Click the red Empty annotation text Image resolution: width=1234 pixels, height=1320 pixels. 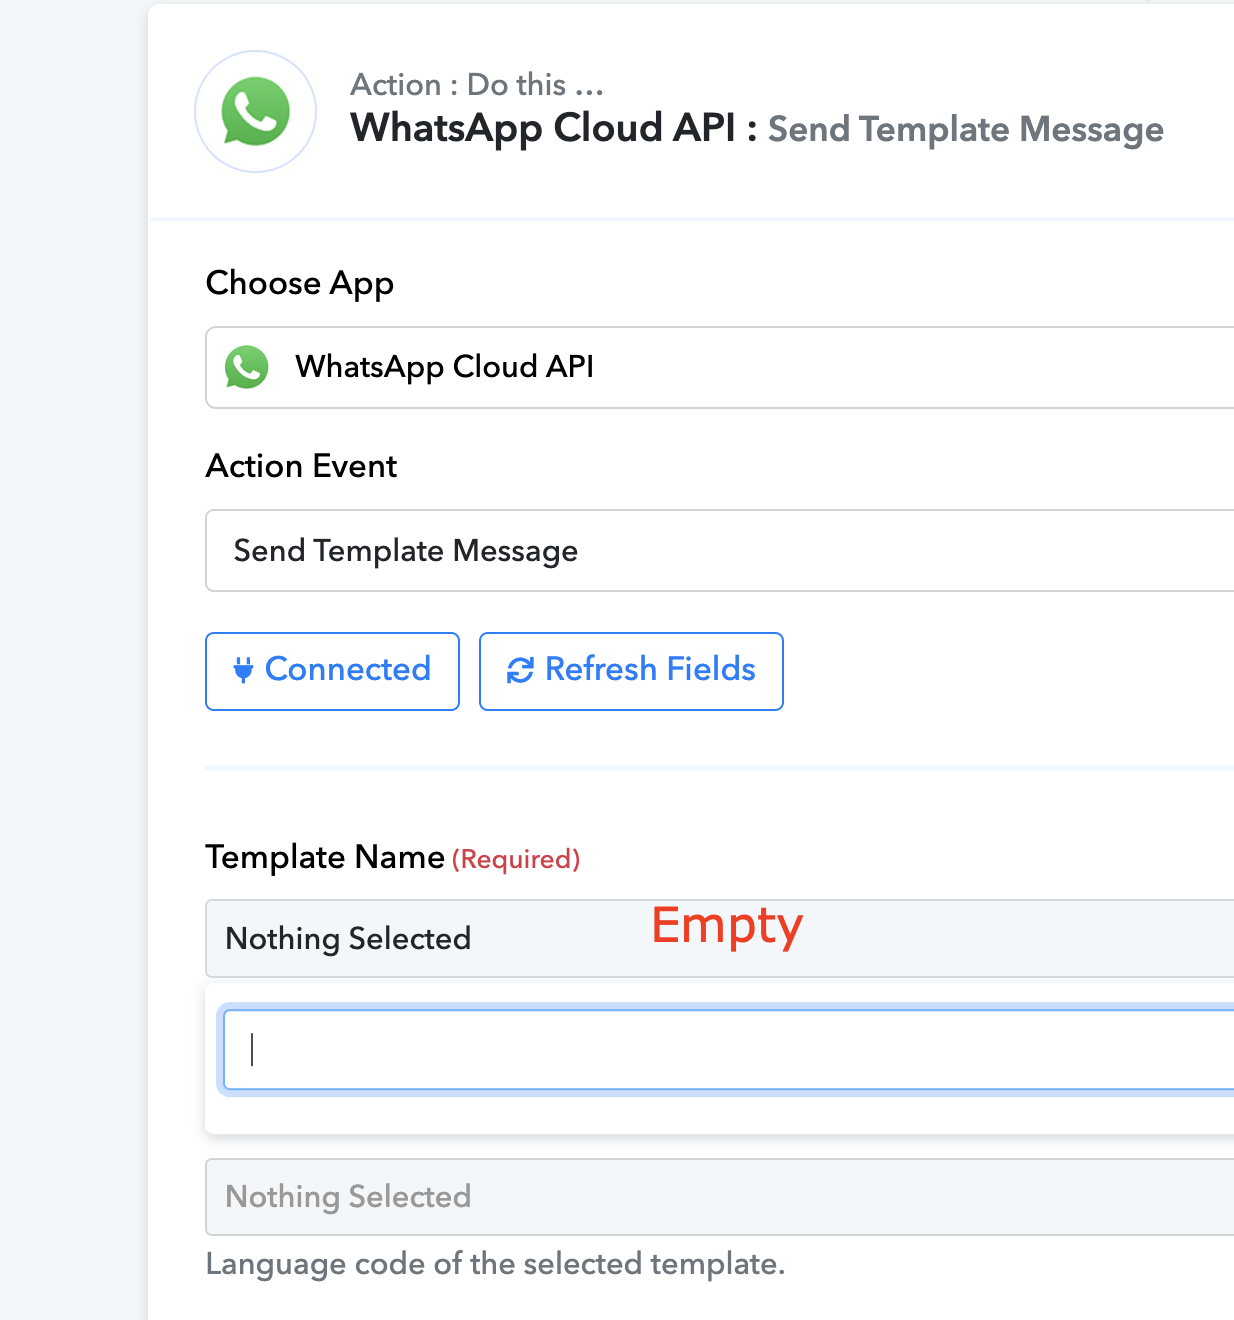tap(727, 926)
